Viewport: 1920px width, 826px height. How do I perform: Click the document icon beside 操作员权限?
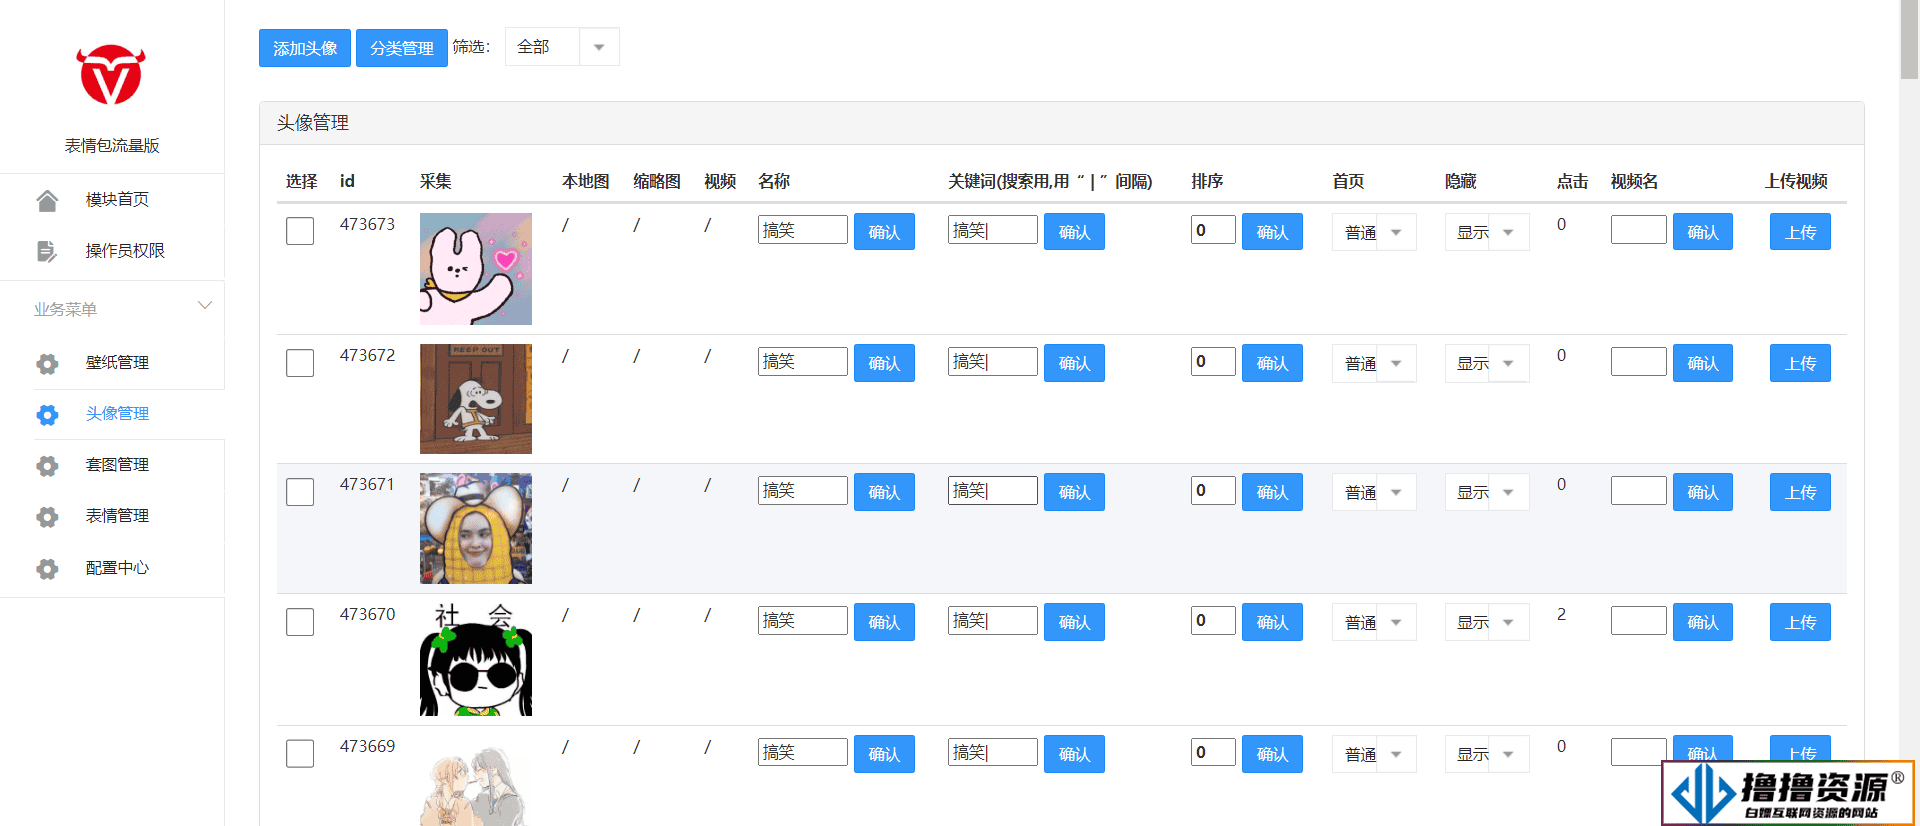47,251
